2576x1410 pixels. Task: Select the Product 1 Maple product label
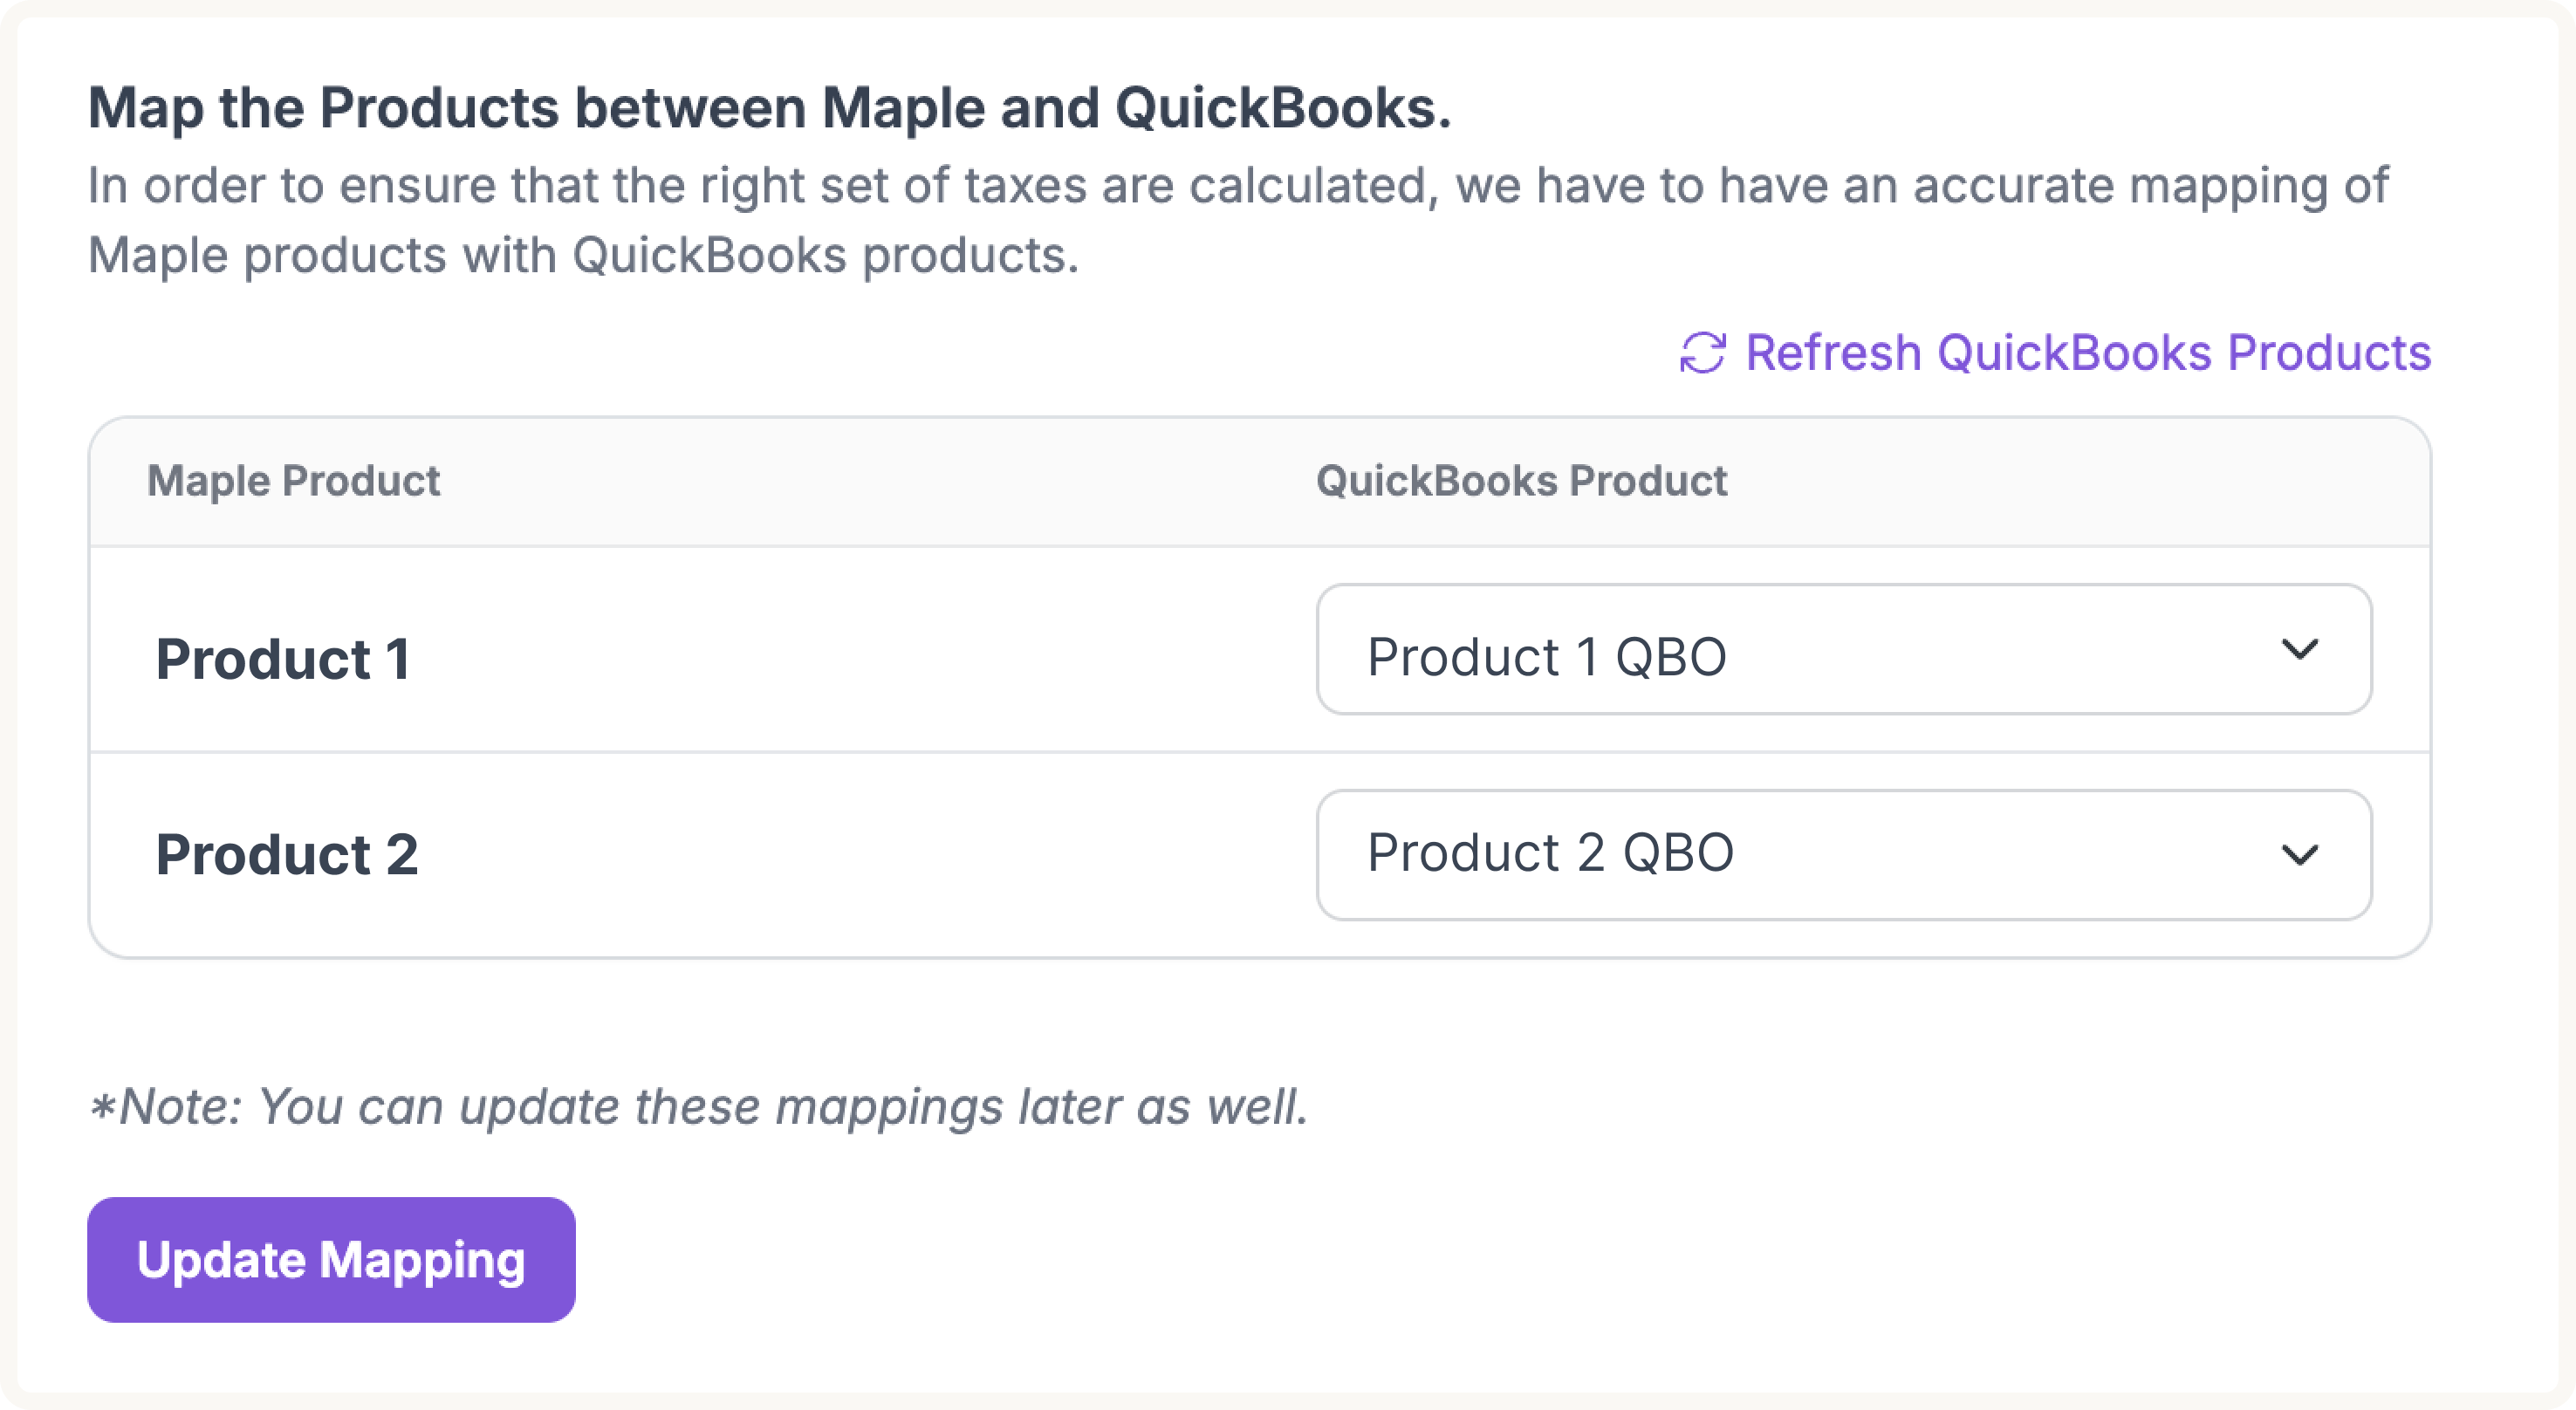283,659
